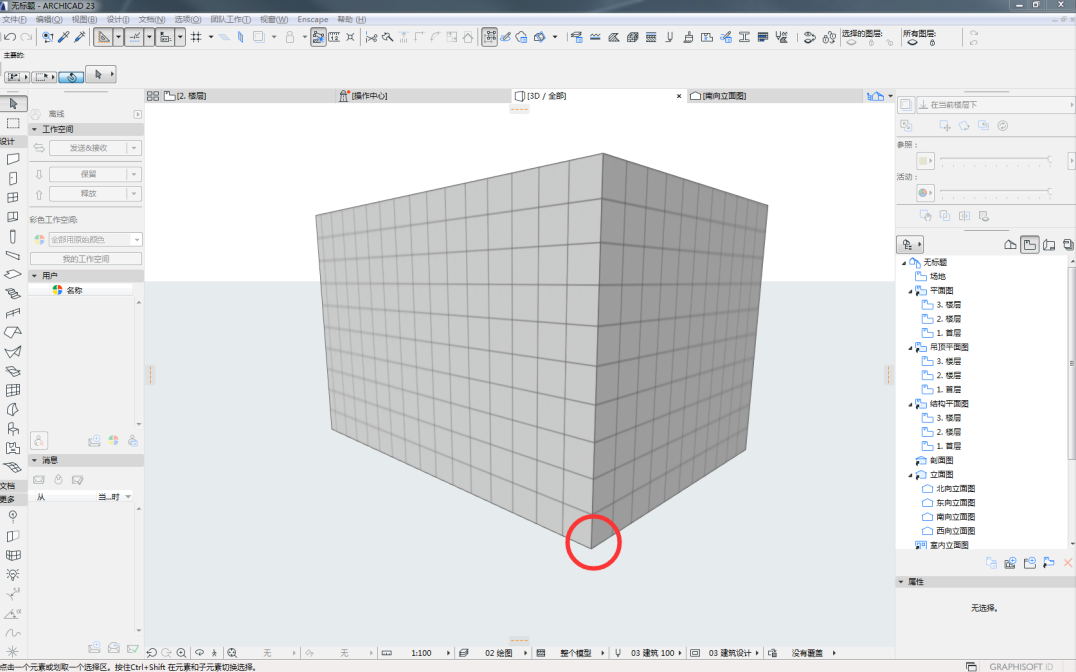Open the 编辑(O) menu
This screenshot has height=672, width=1076.
(x=49, y=19)
